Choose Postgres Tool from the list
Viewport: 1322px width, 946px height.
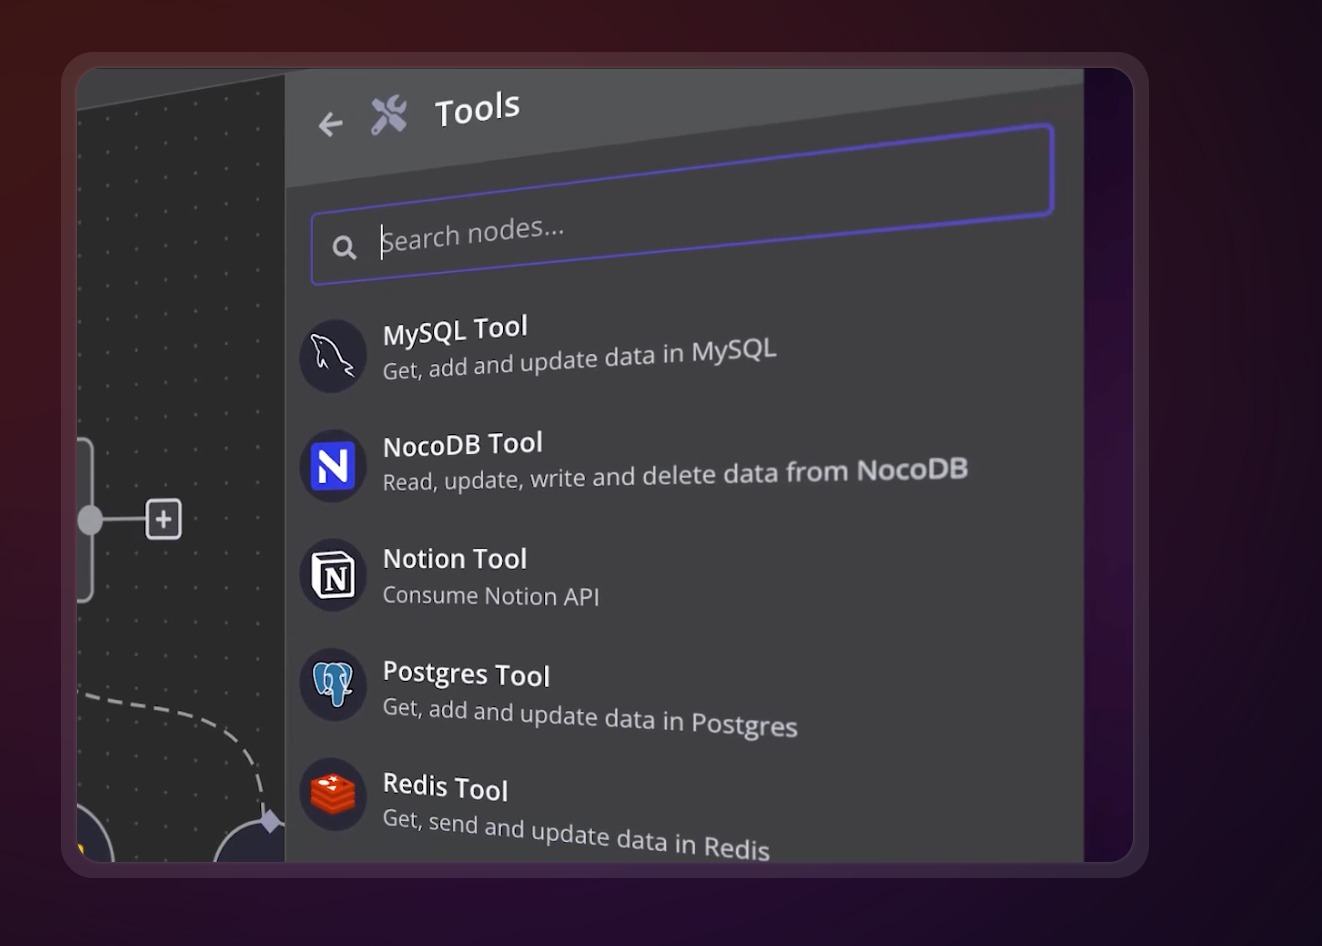coord(466,674)
